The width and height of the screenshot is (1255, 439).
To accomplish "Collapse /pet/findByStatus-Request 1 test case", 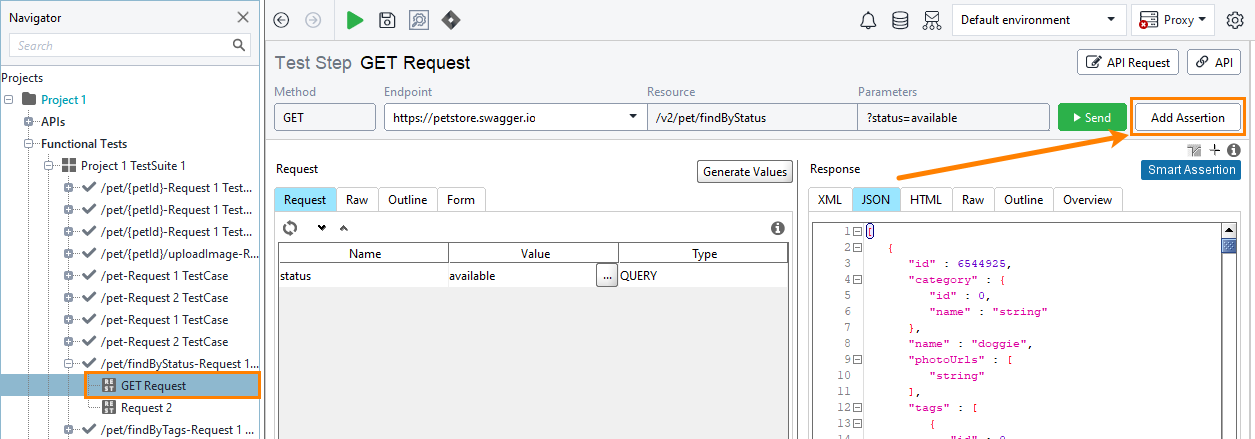I will (69, 364).
